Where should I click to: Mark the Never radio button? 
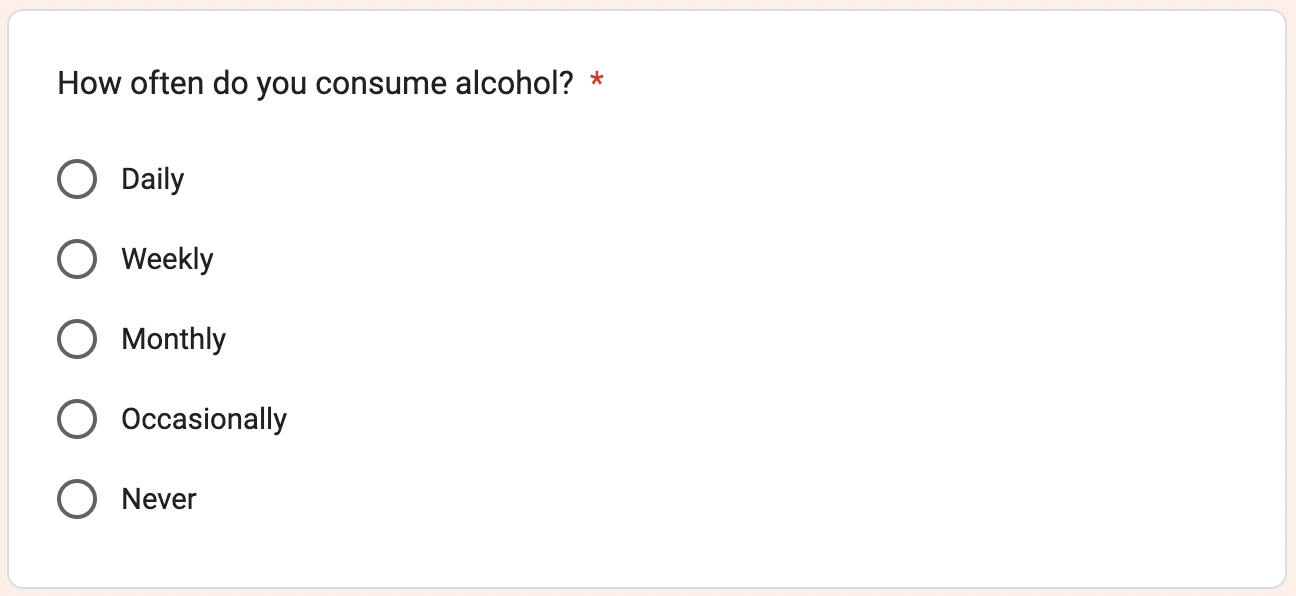tap(77, 499)
